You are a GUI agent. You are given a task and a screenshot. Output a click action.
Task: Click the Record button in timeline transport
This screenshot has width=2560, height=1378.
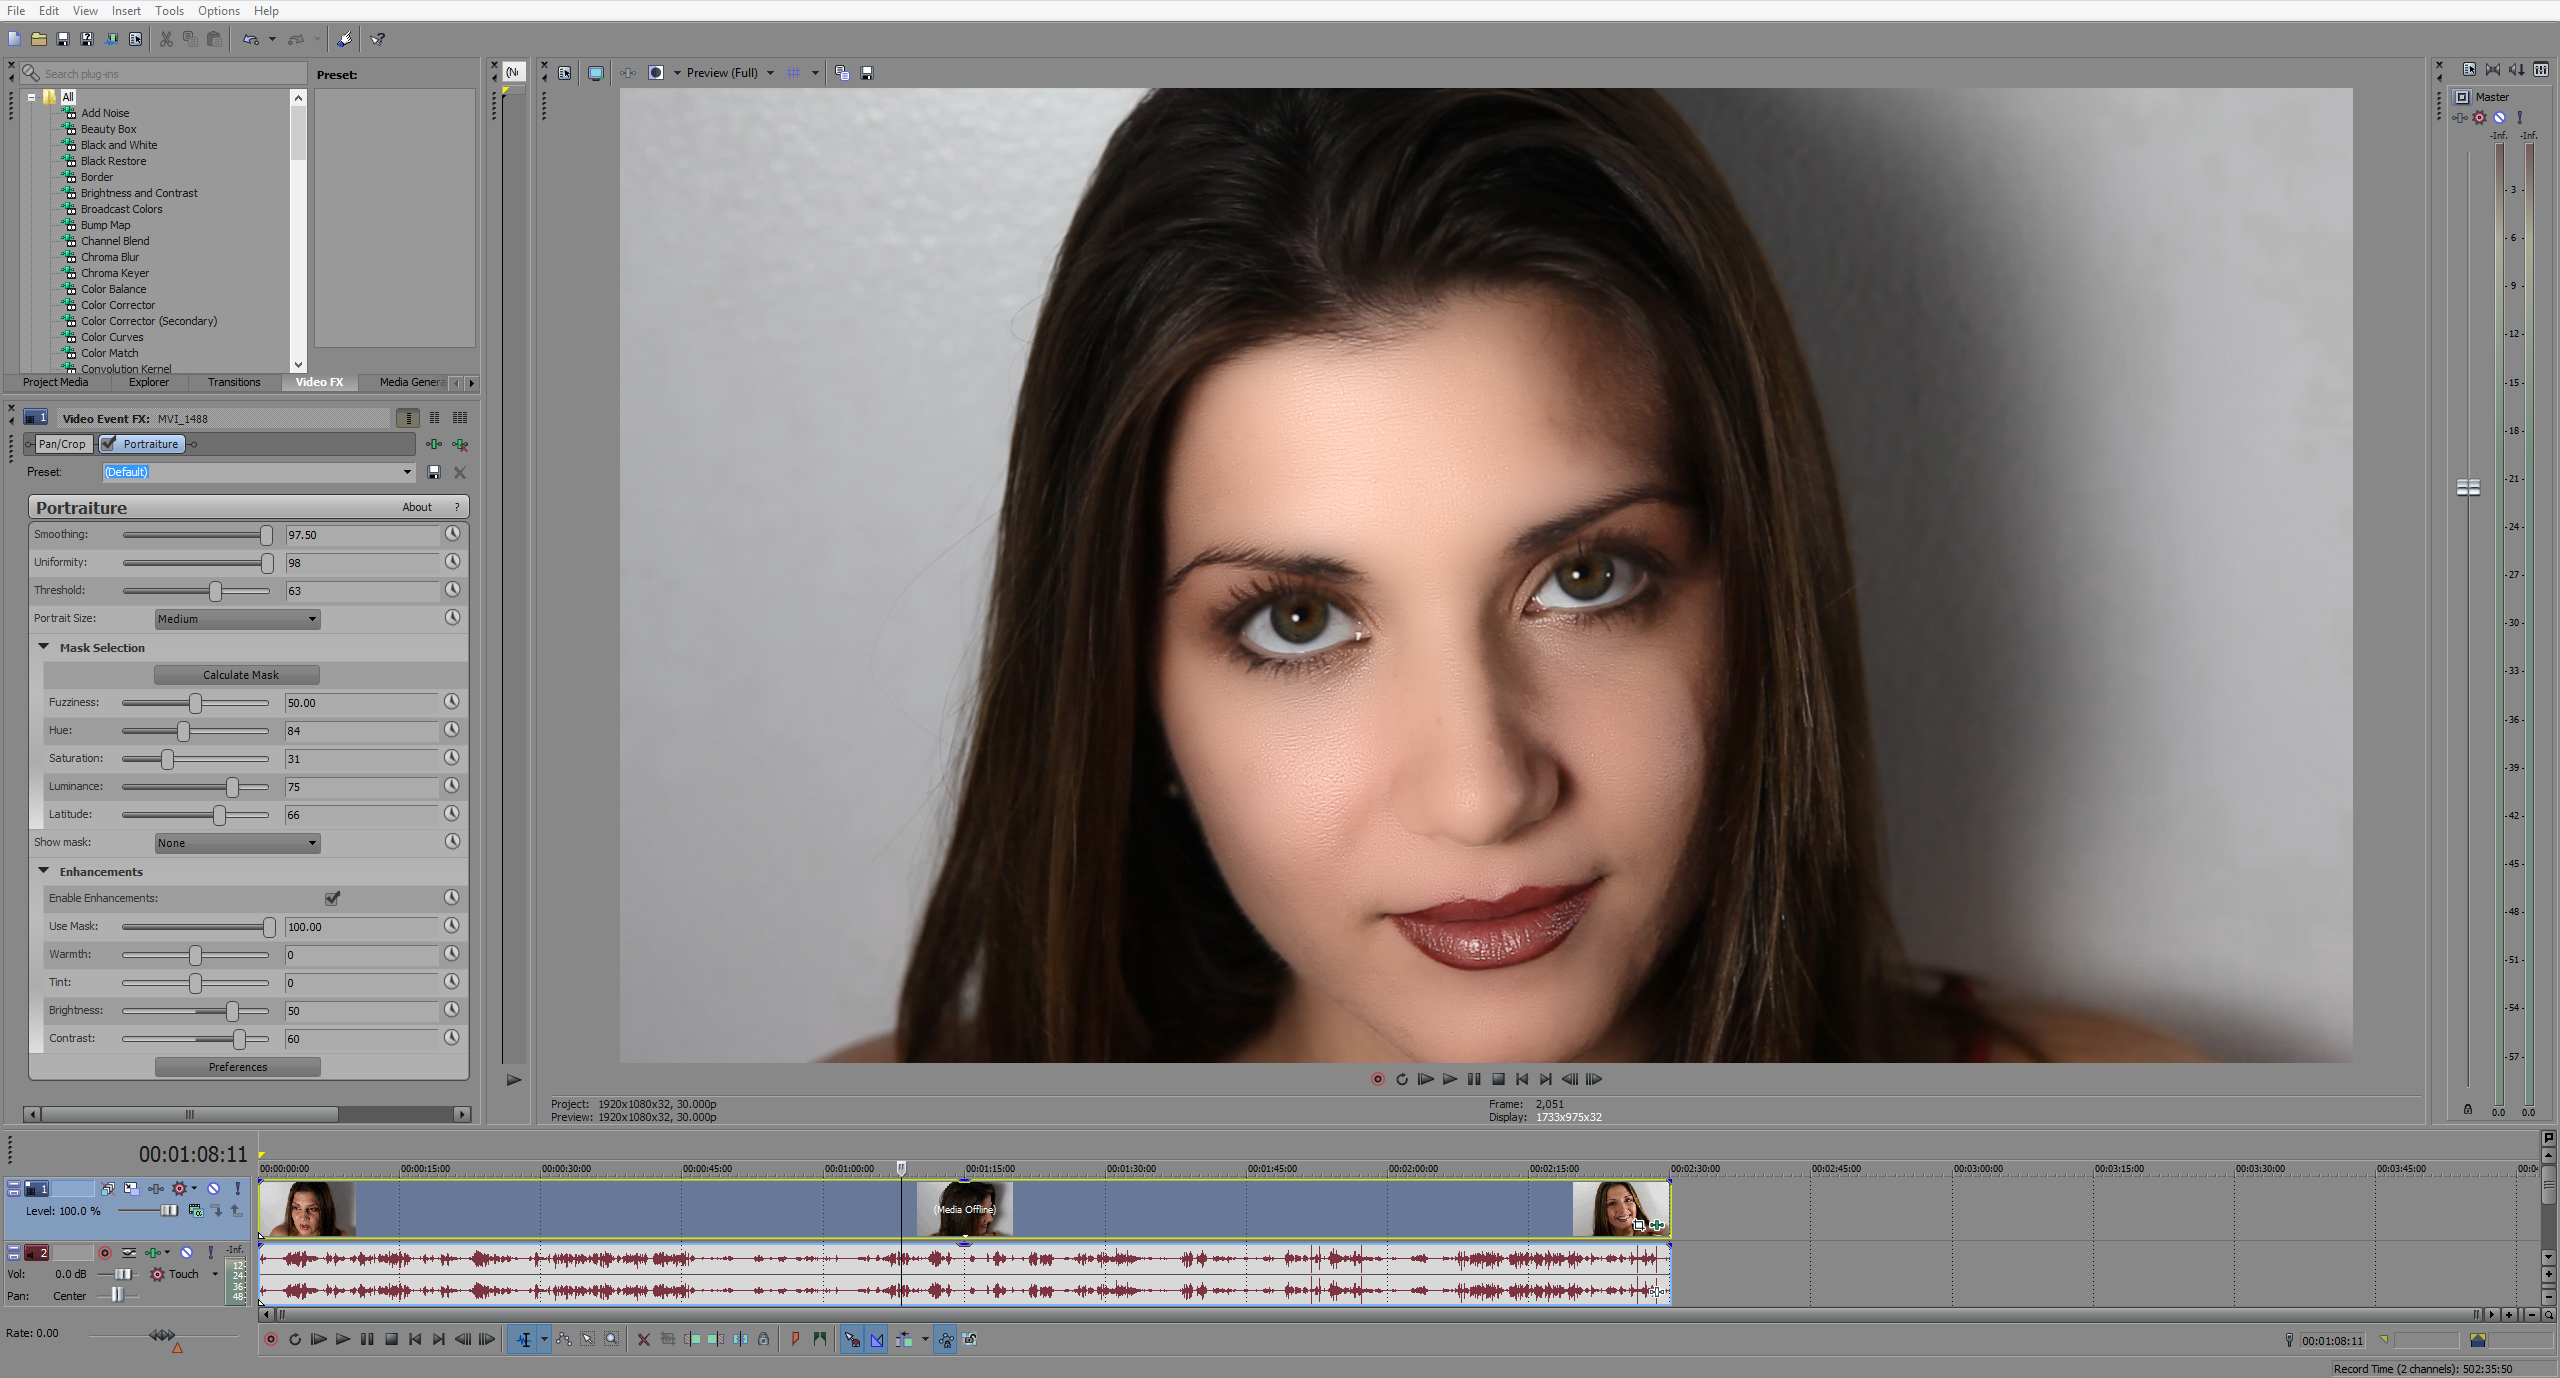271,1339
